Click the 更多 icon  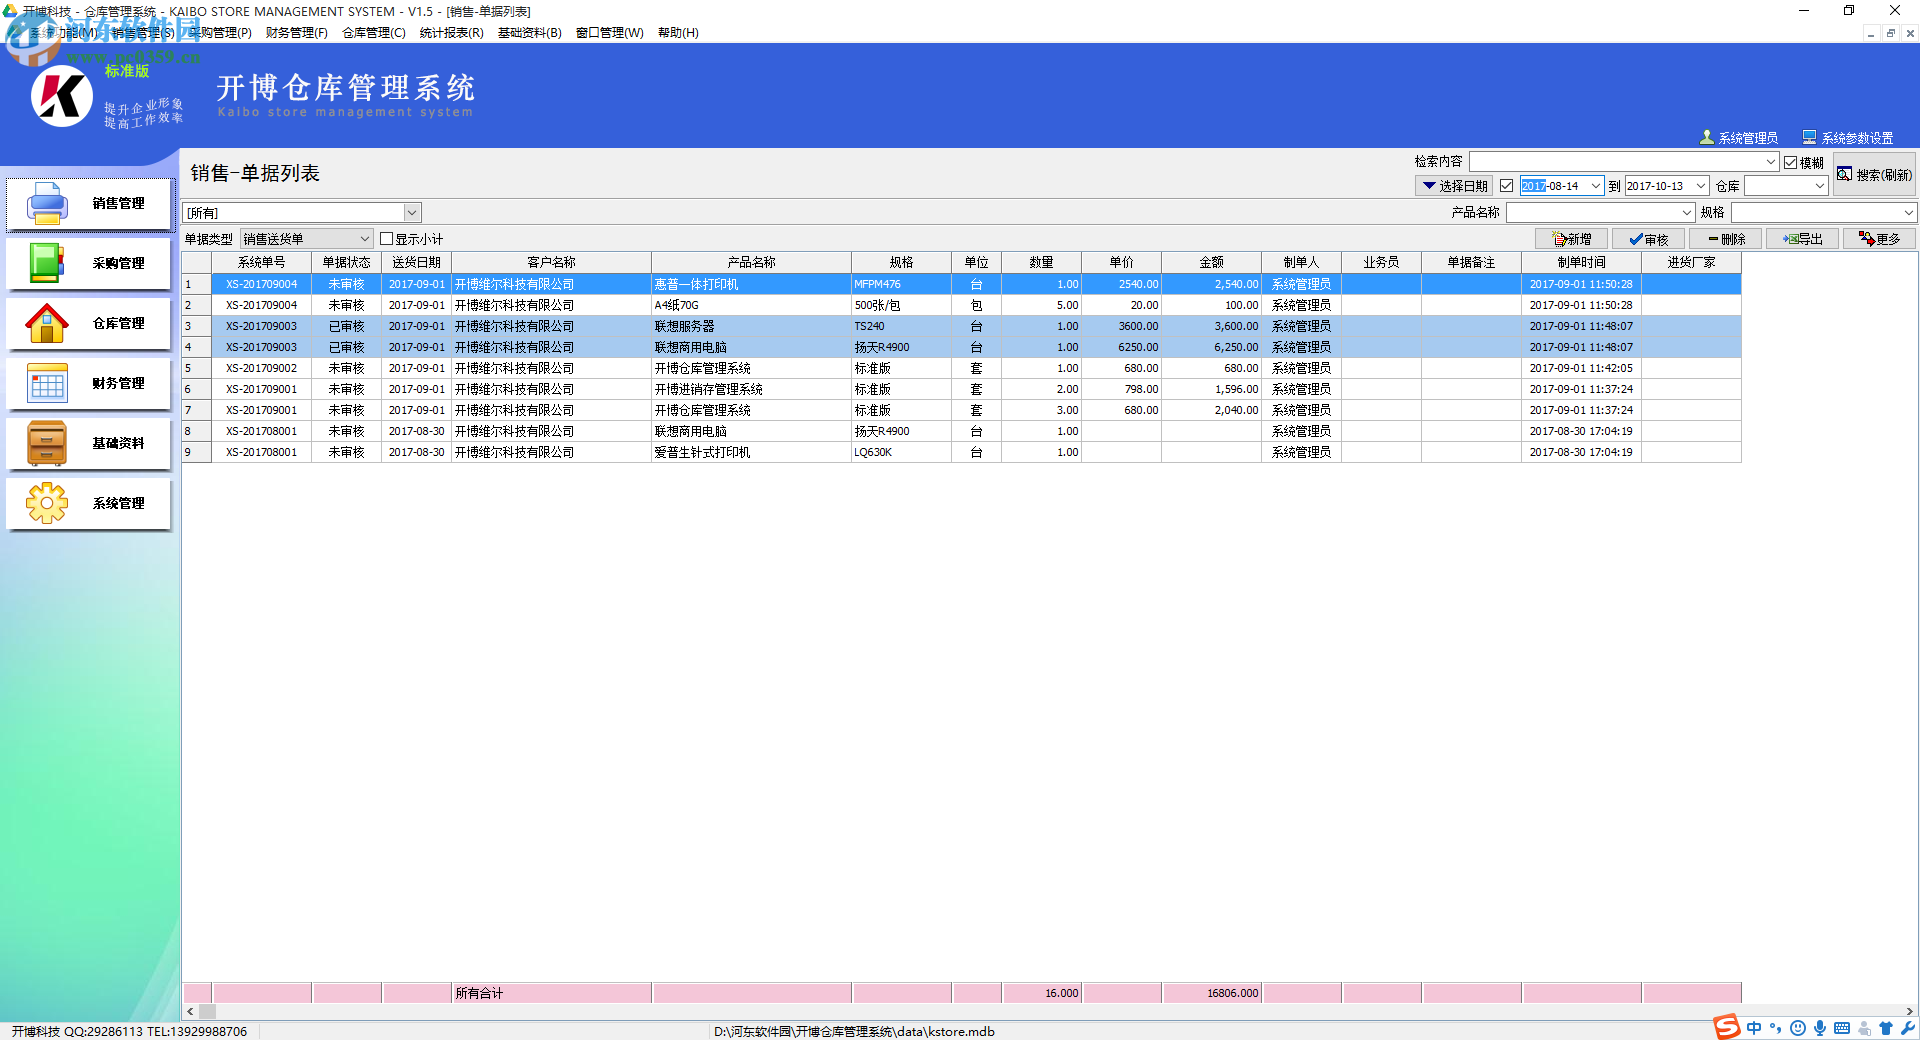pyautogui.click(x=1866, y=239)
